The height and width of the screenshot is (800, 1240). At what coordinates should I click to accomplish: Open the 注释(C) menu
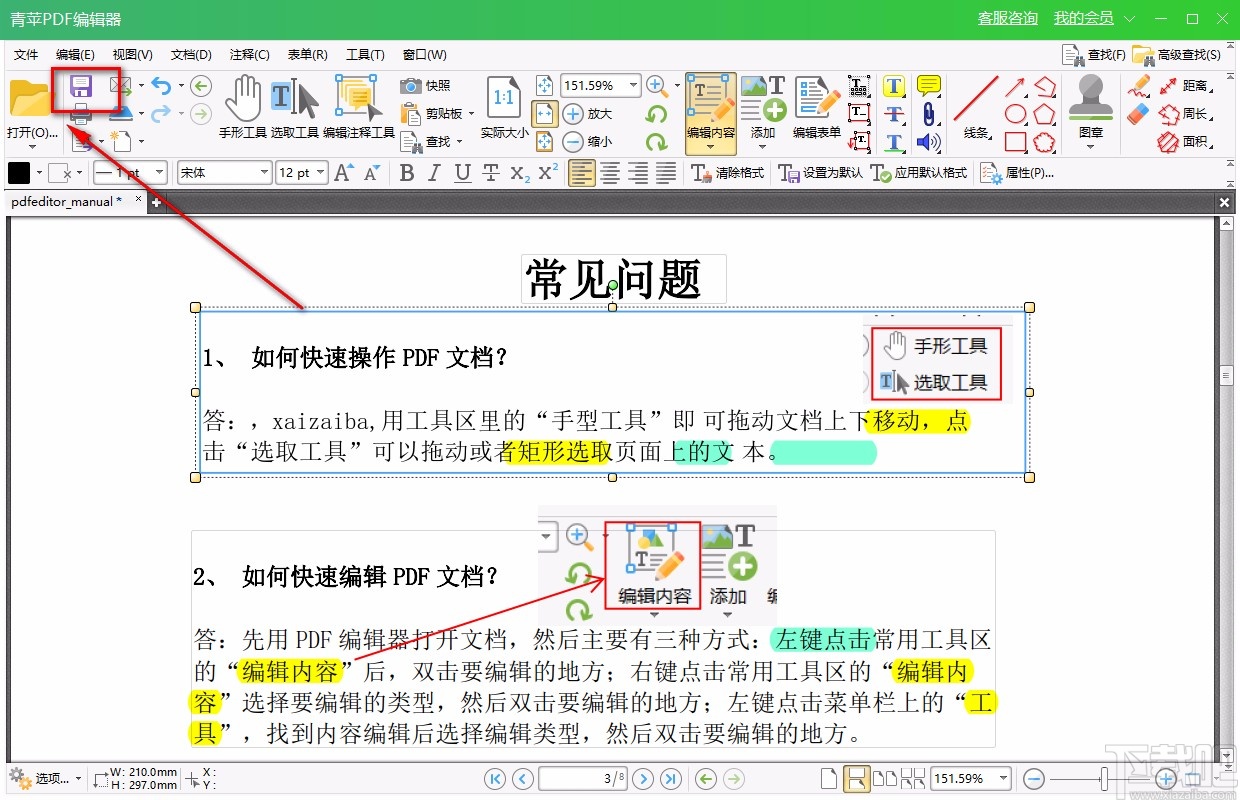pyautogui.click(x=249, y=54)
